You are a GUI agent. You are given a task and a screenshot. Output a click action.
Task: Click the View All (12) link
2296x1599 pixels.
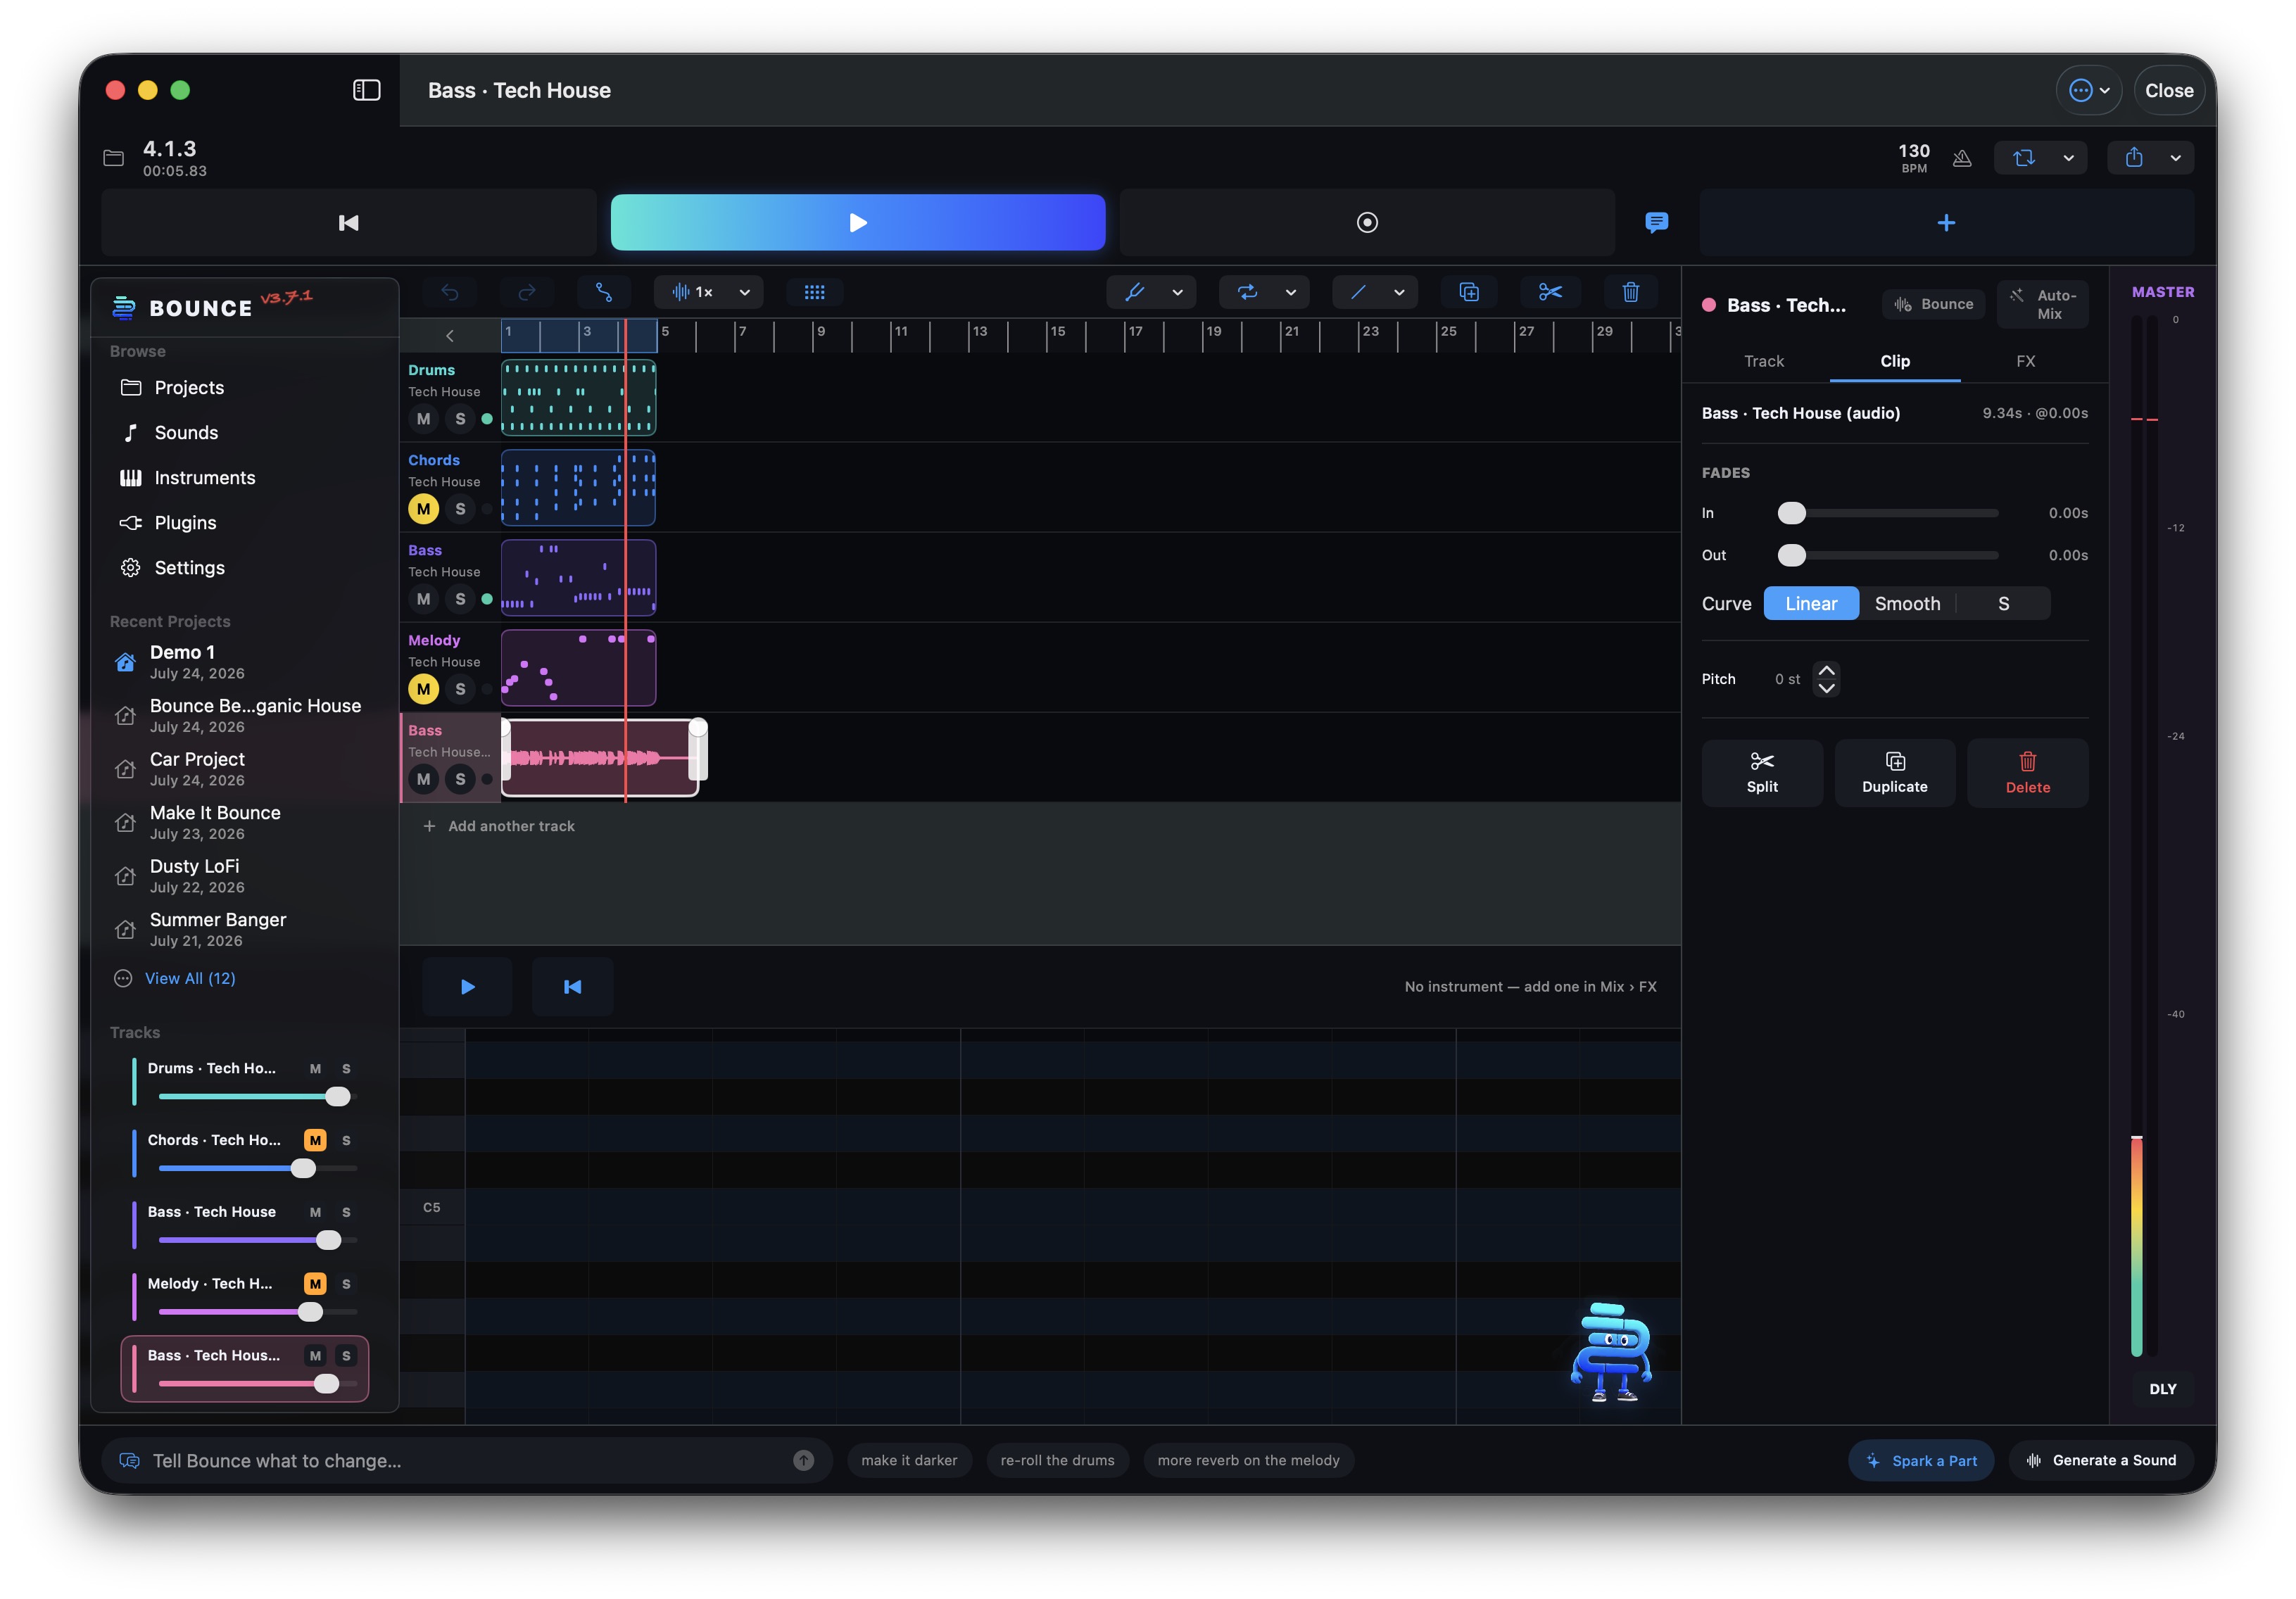point(190,978)
